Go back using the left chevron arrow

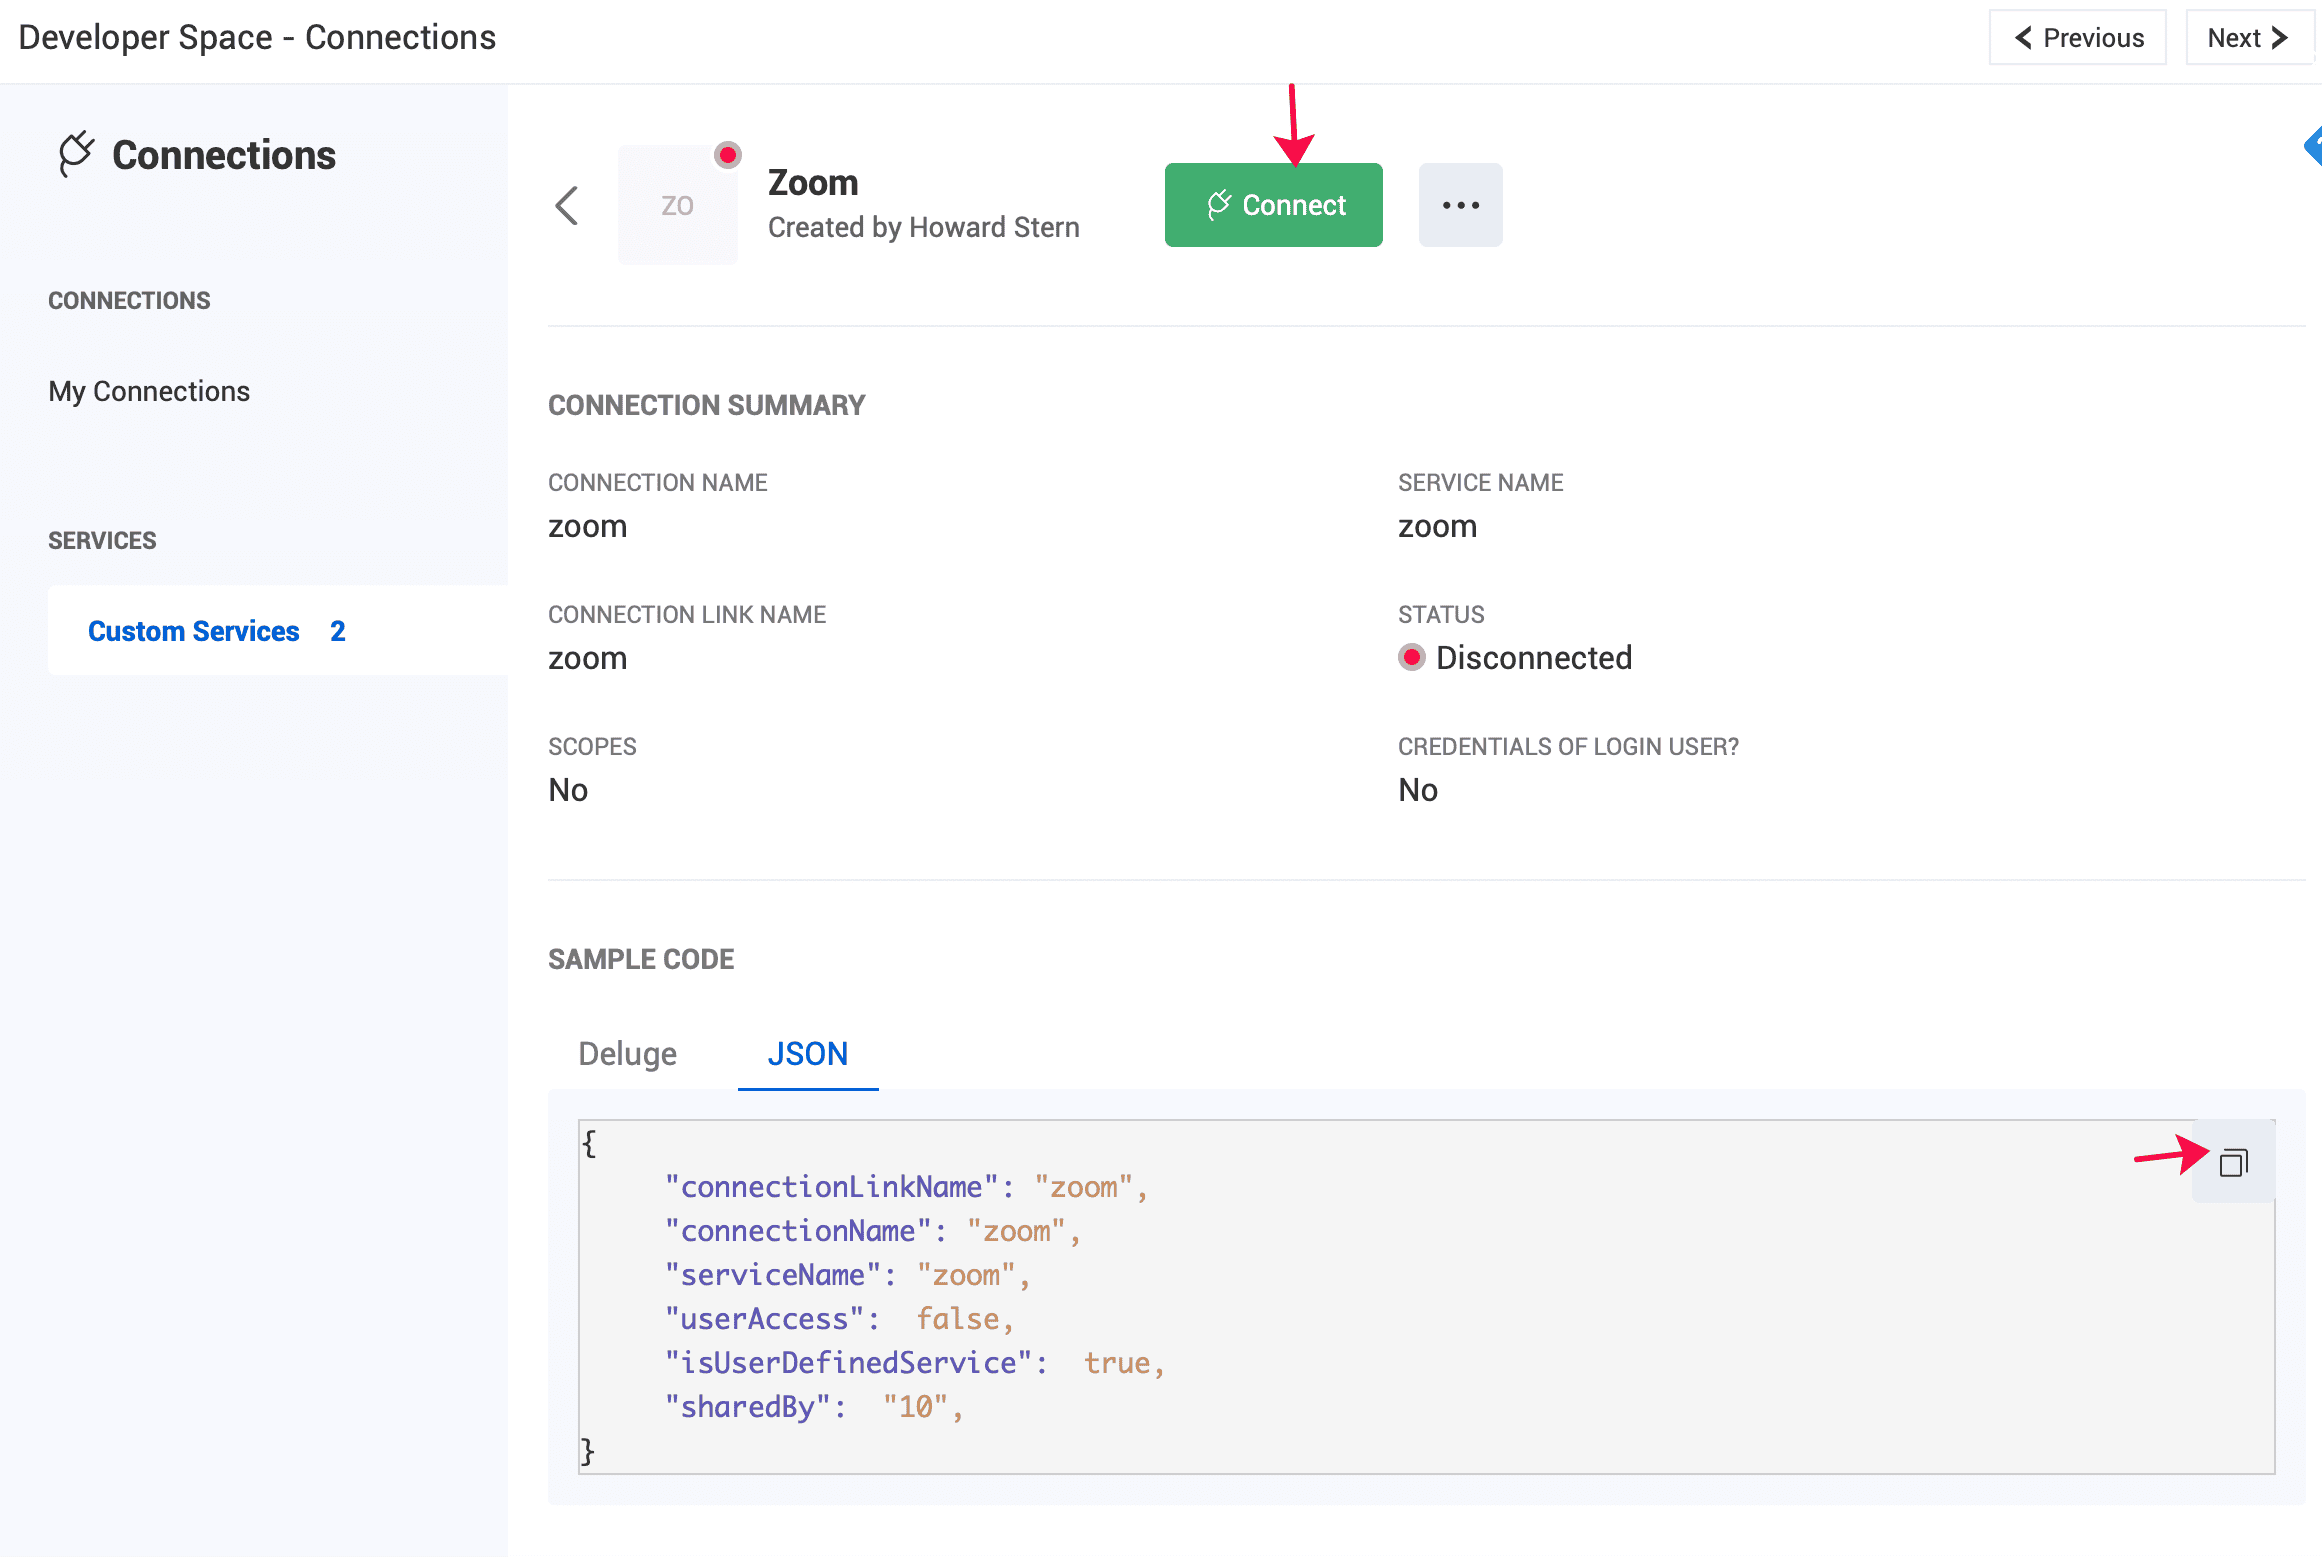[567, 206]
